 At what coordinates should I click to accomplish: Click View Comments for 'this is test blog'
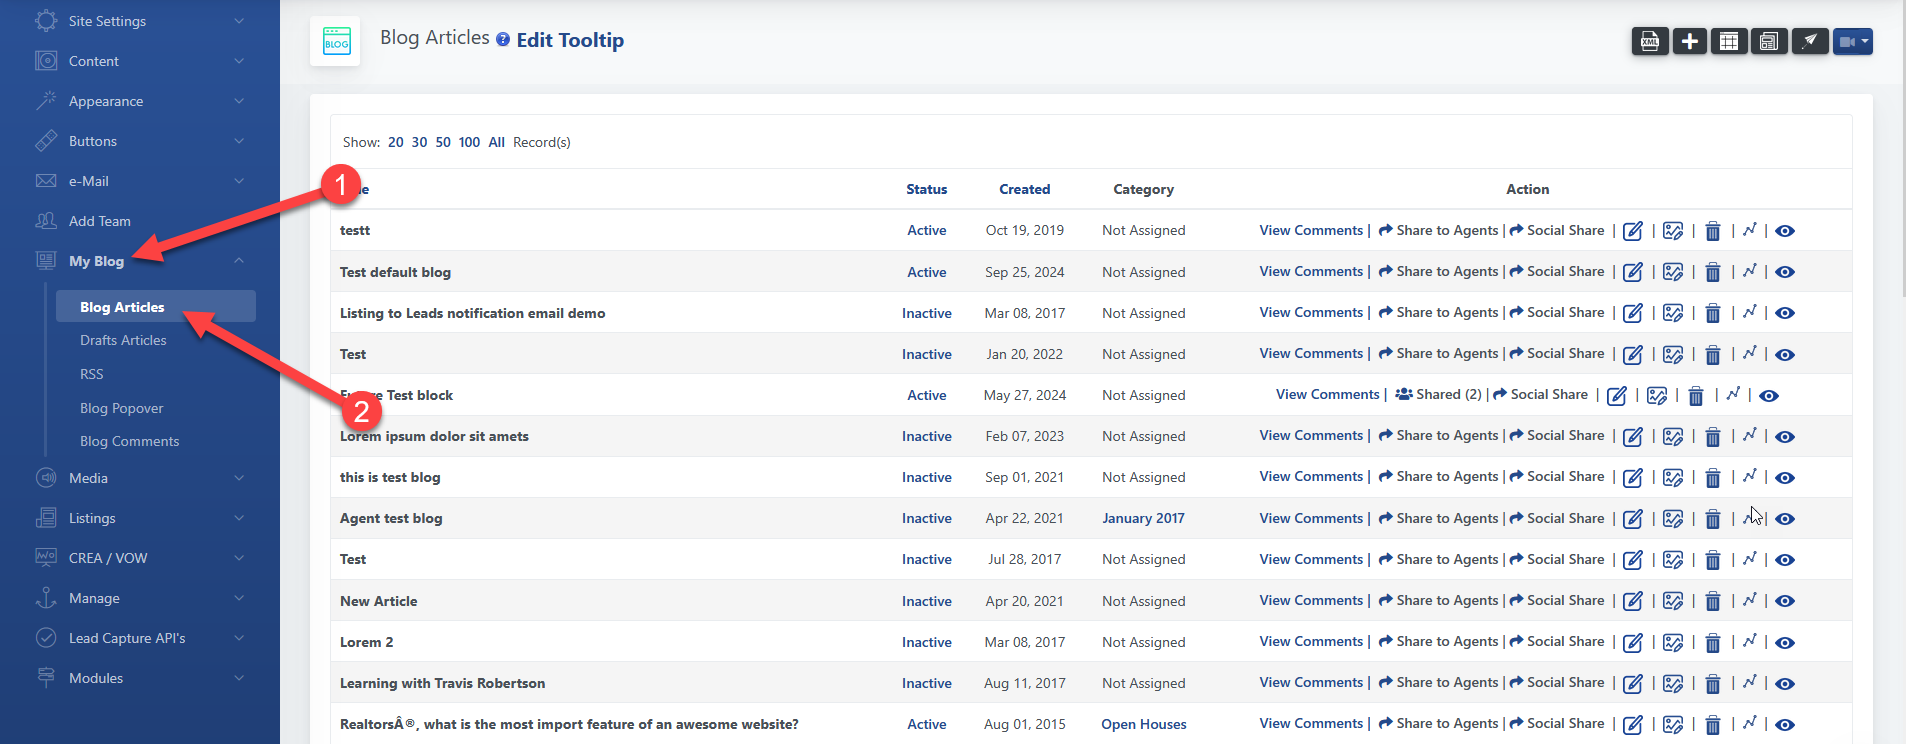point(1310,477)
